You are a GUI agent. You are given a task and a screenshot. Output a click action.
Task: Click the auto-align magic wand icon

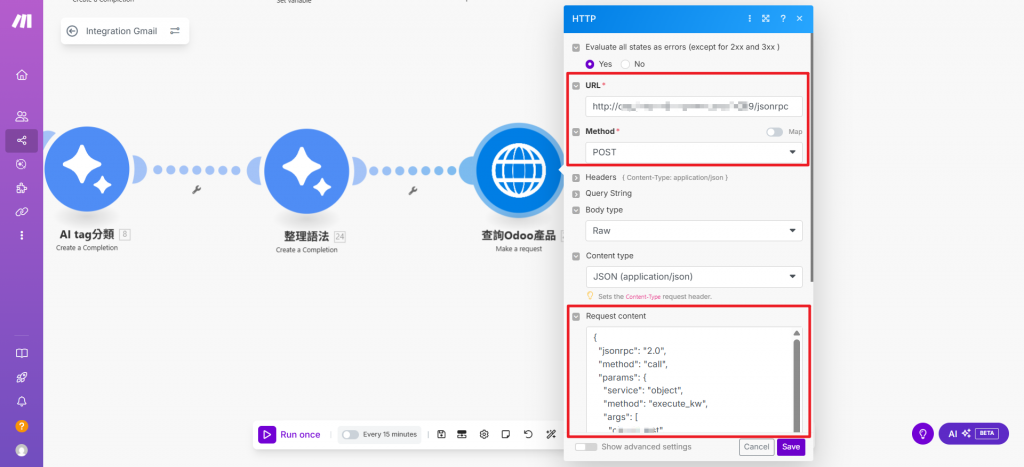tap(551, 434)
